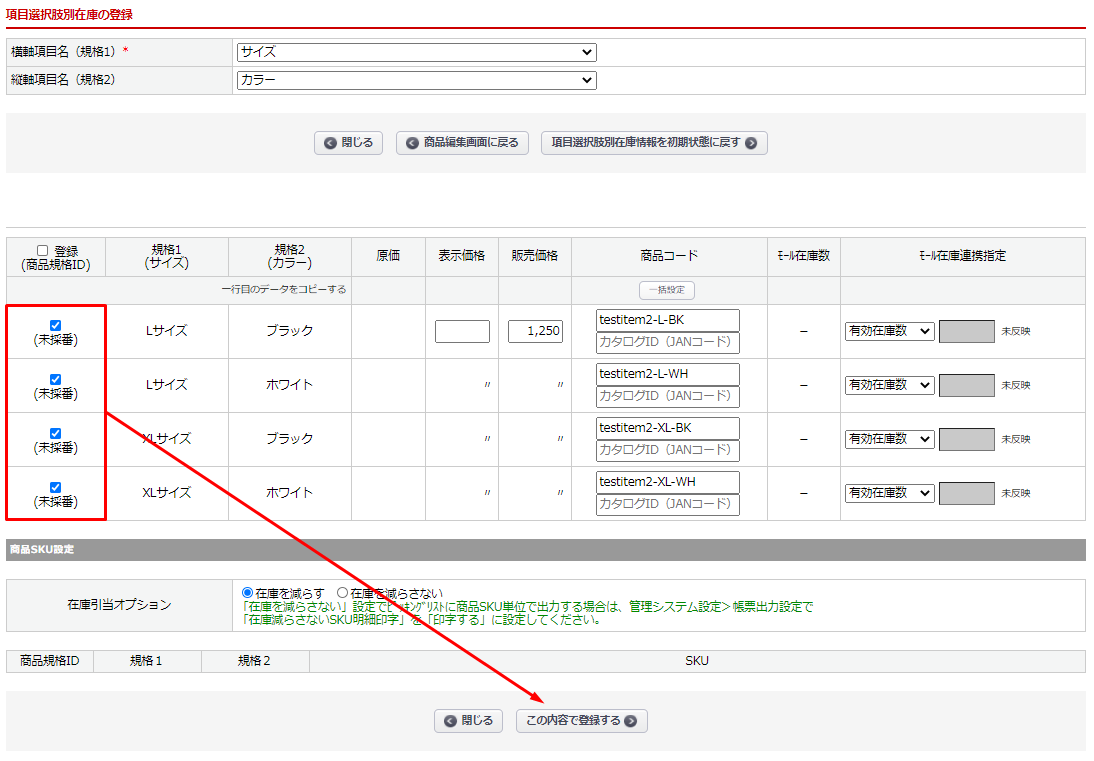Image resolution: width=1094 pixels, height=761 pixels.
Task: Click the 表示価格 input for Lサイズ ブラック
Action: pos(462,331)
